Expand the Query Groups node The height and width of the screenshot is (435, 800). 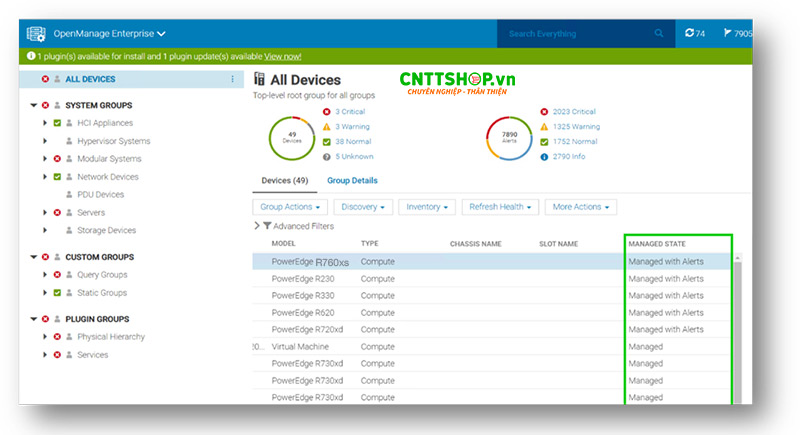[x=45, y=274]
